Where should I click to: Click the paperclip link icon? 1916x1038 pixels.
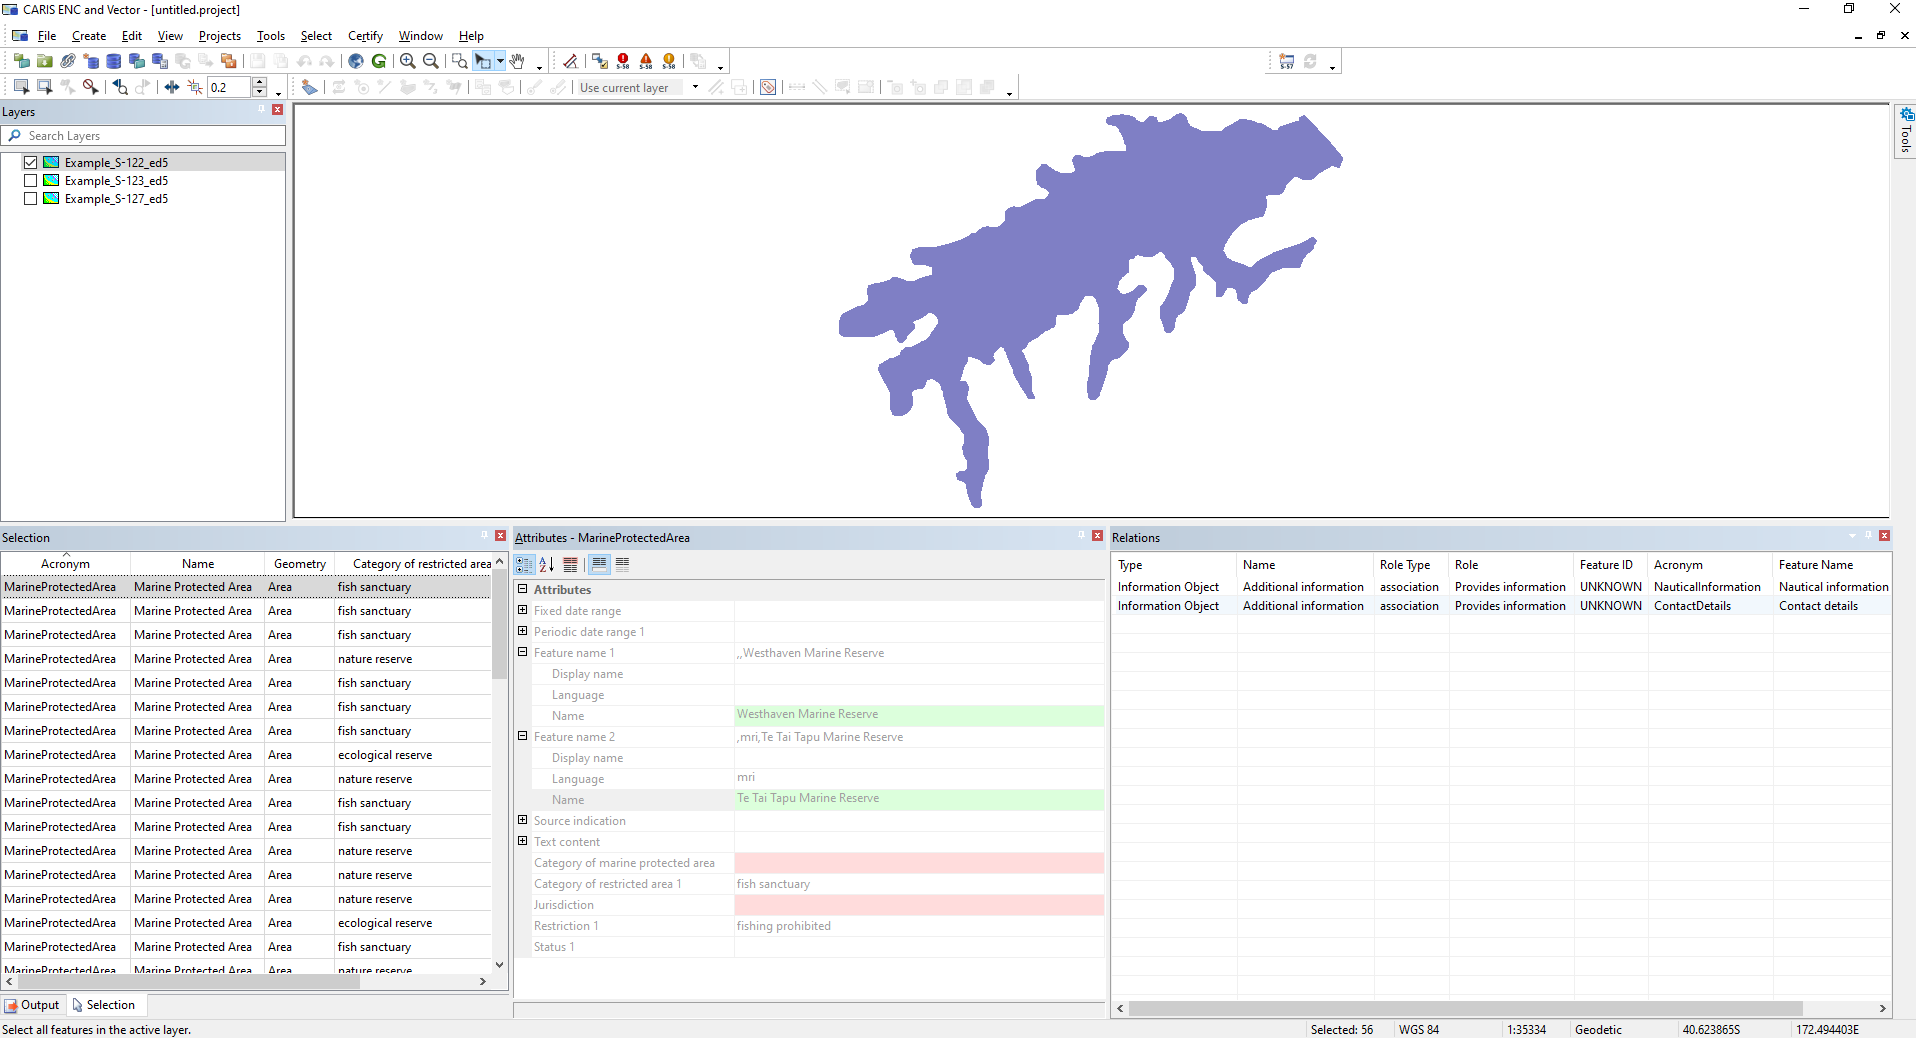(68, 61)
